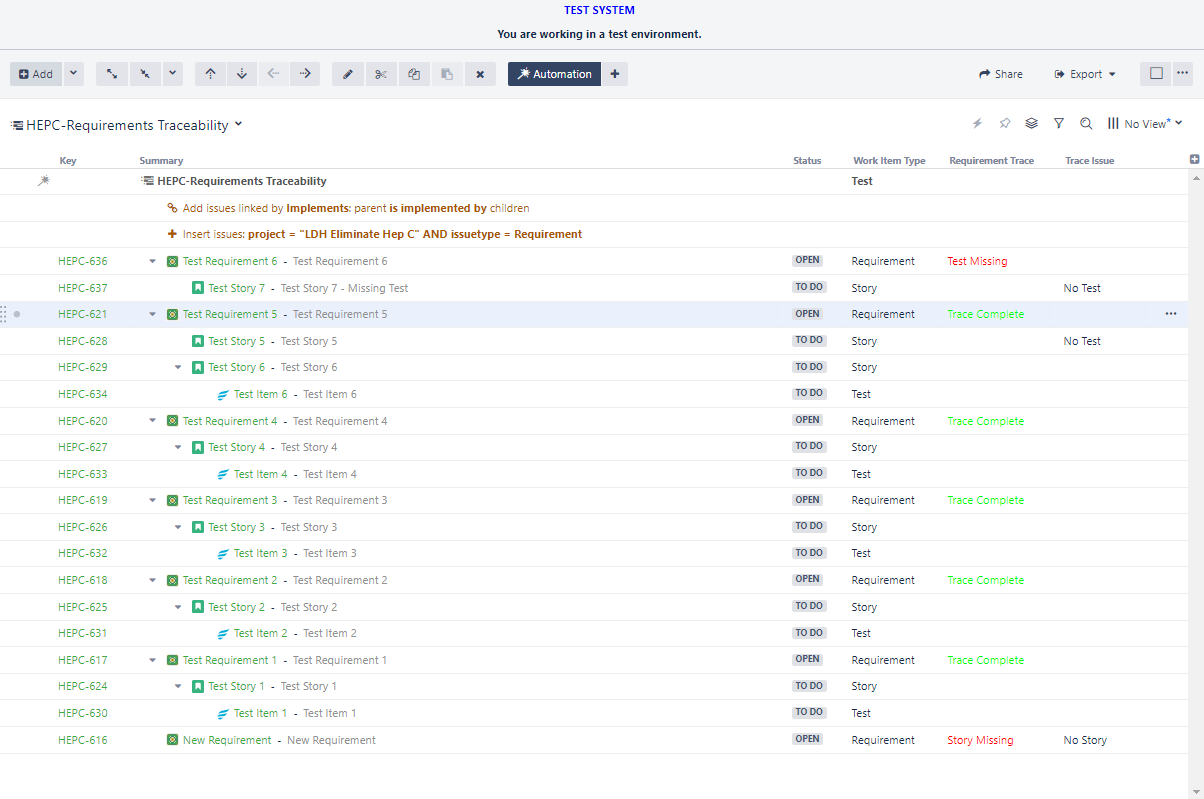Click the copy icon in toolbar
1204x799 pixels.
coord(414,74)
